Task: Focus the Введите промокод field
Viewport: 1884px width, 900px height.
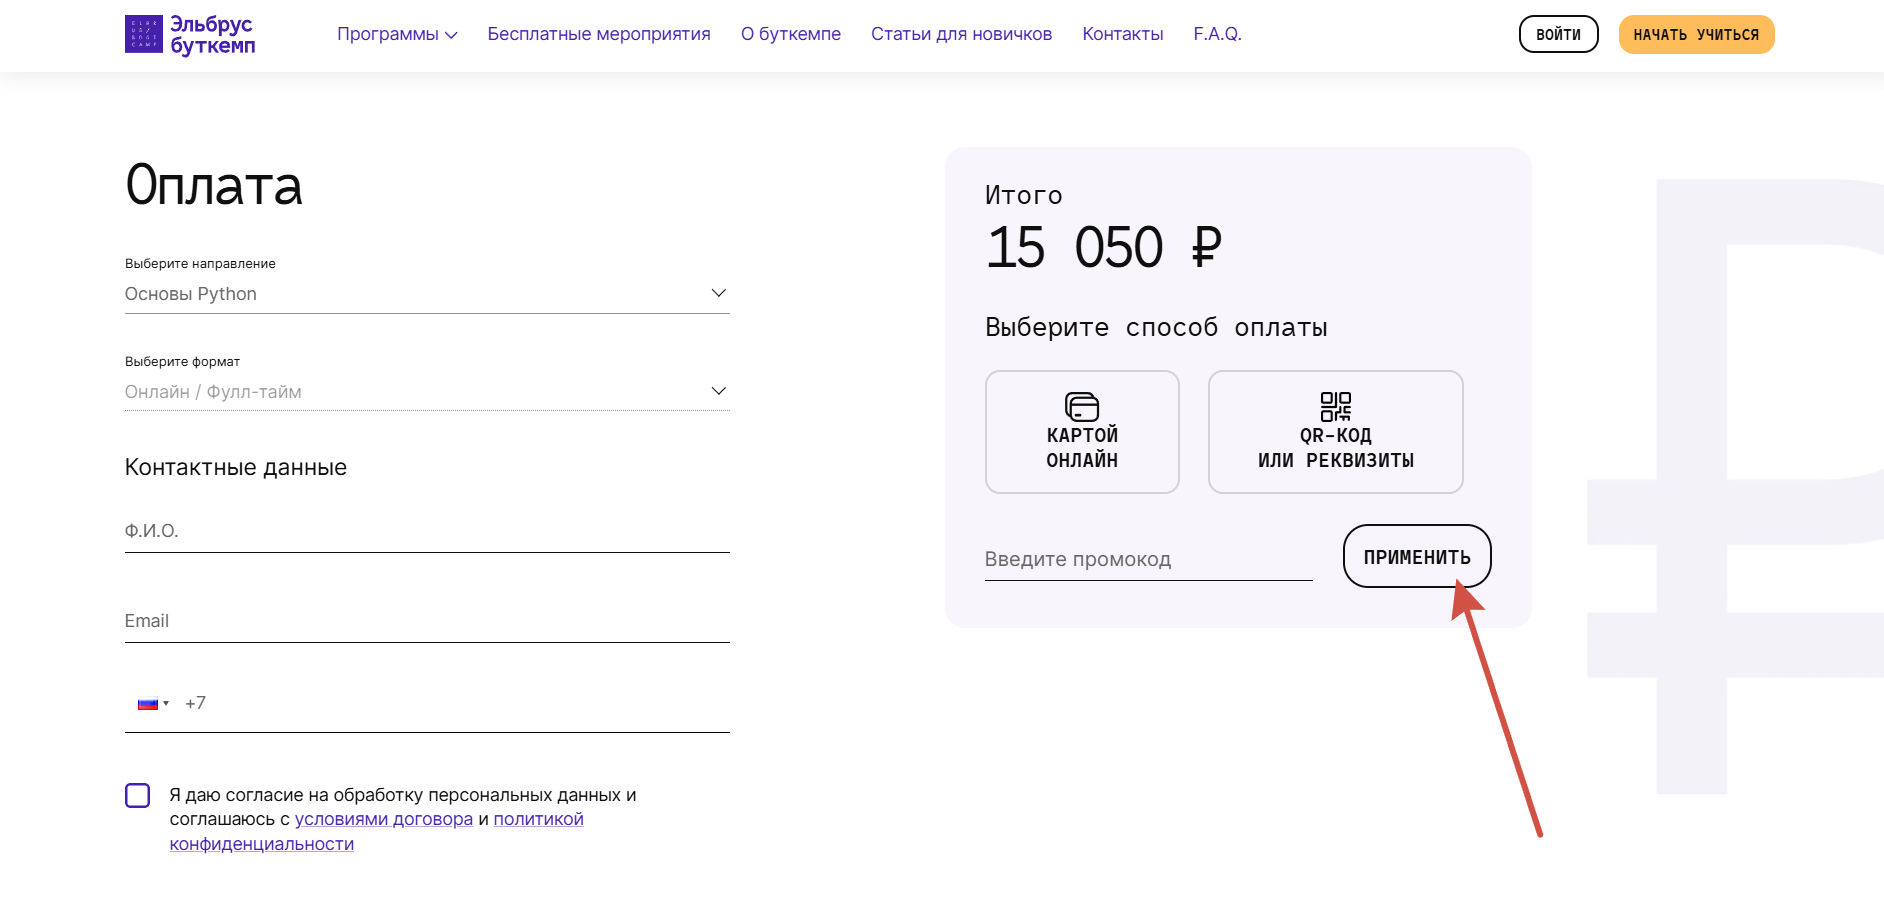Action: pyautogui.click(x=1148, y=559)
